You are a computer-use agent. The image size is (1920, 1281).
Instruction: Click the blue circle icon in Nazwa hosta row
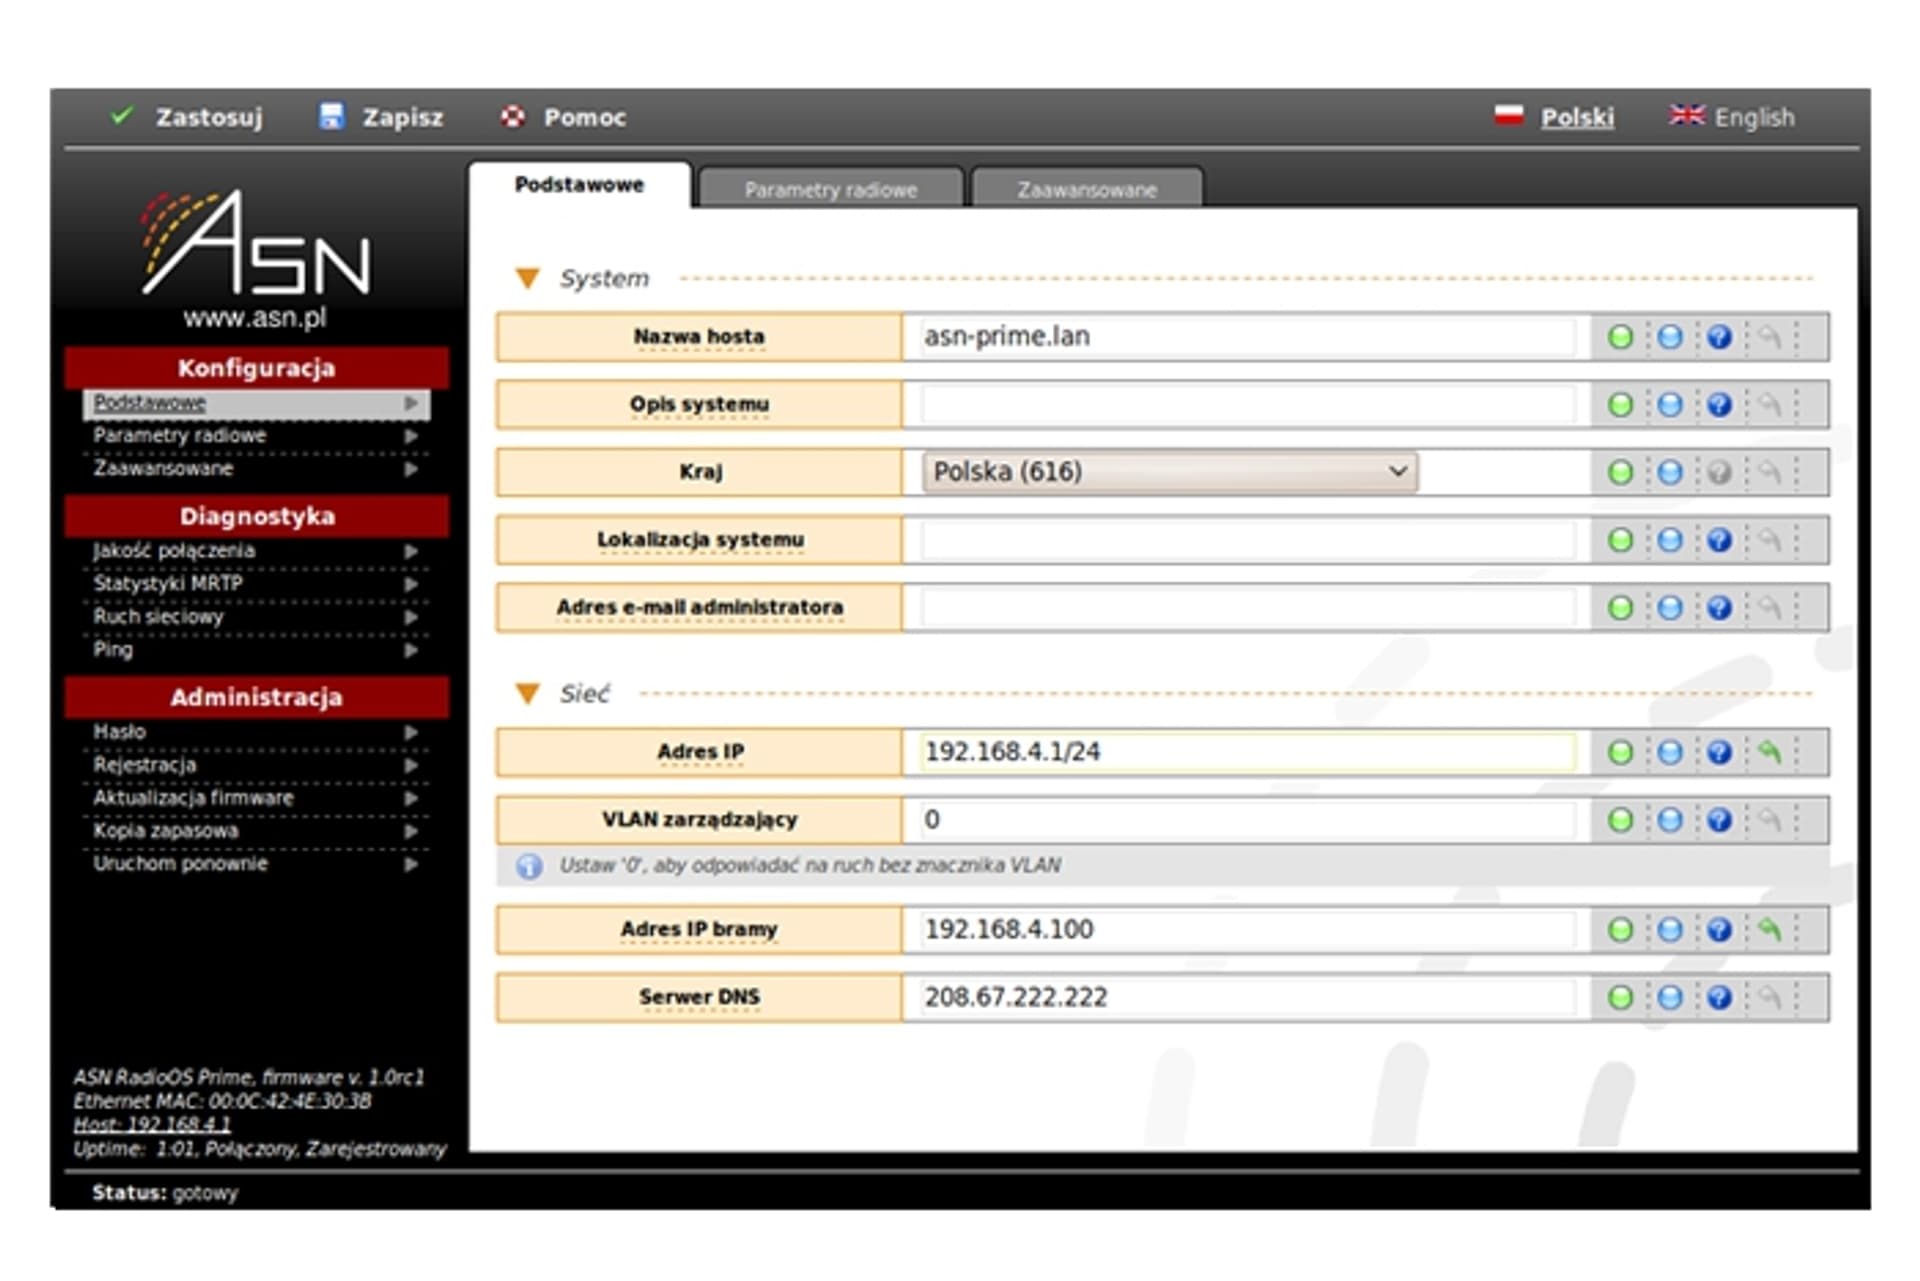tap(1669, 337)
